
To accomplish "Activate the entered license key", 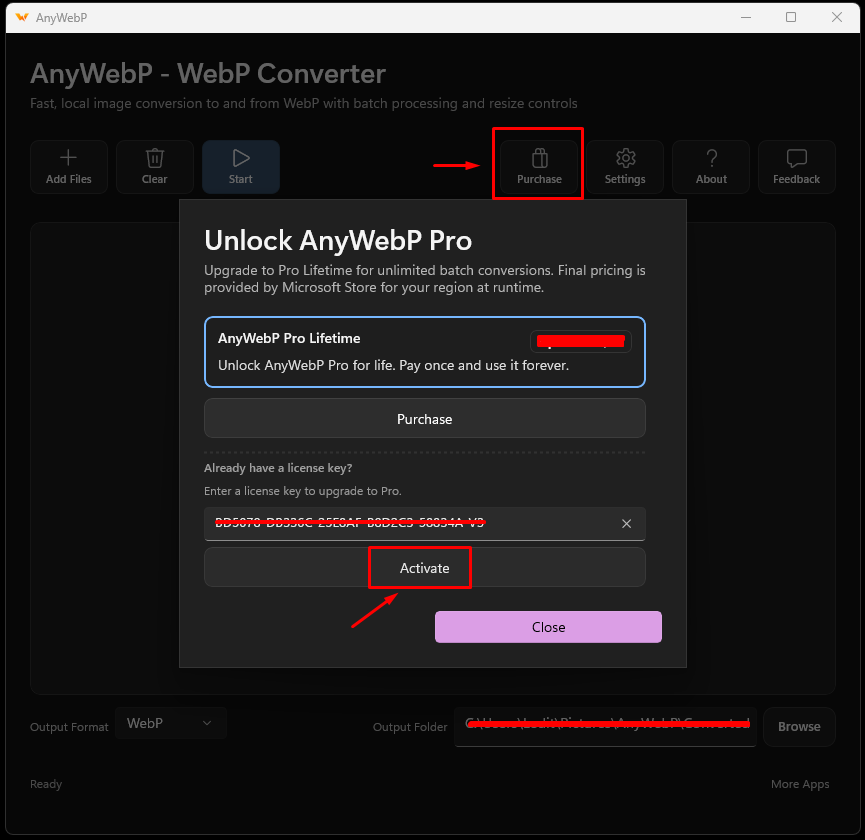I will 424,568.
